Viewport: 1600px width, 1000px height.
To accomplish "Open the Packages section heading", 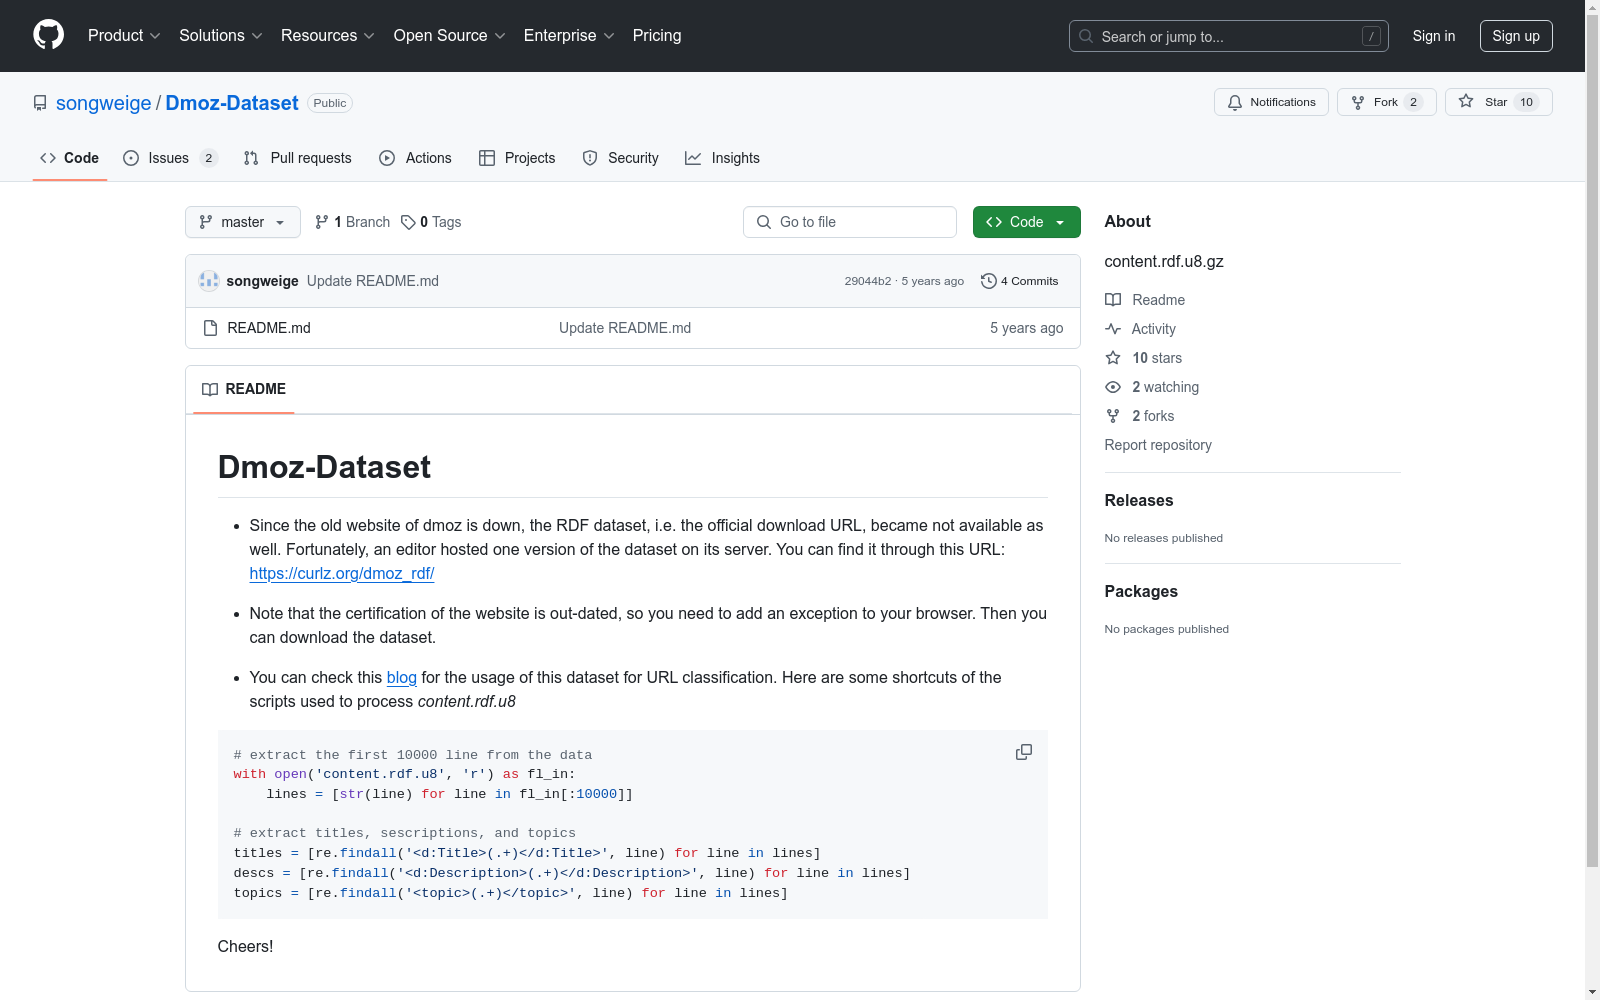I will coord(1141,591).
